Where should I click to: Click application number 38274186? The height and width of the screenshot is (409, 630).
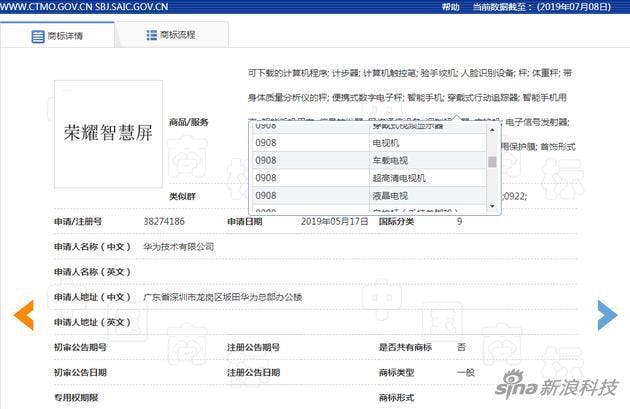click(164, 221)
